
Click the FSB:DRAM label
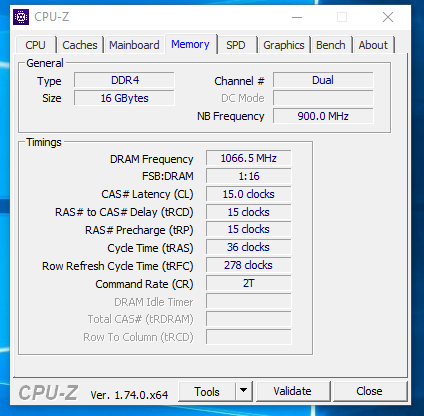pos(168,176)
